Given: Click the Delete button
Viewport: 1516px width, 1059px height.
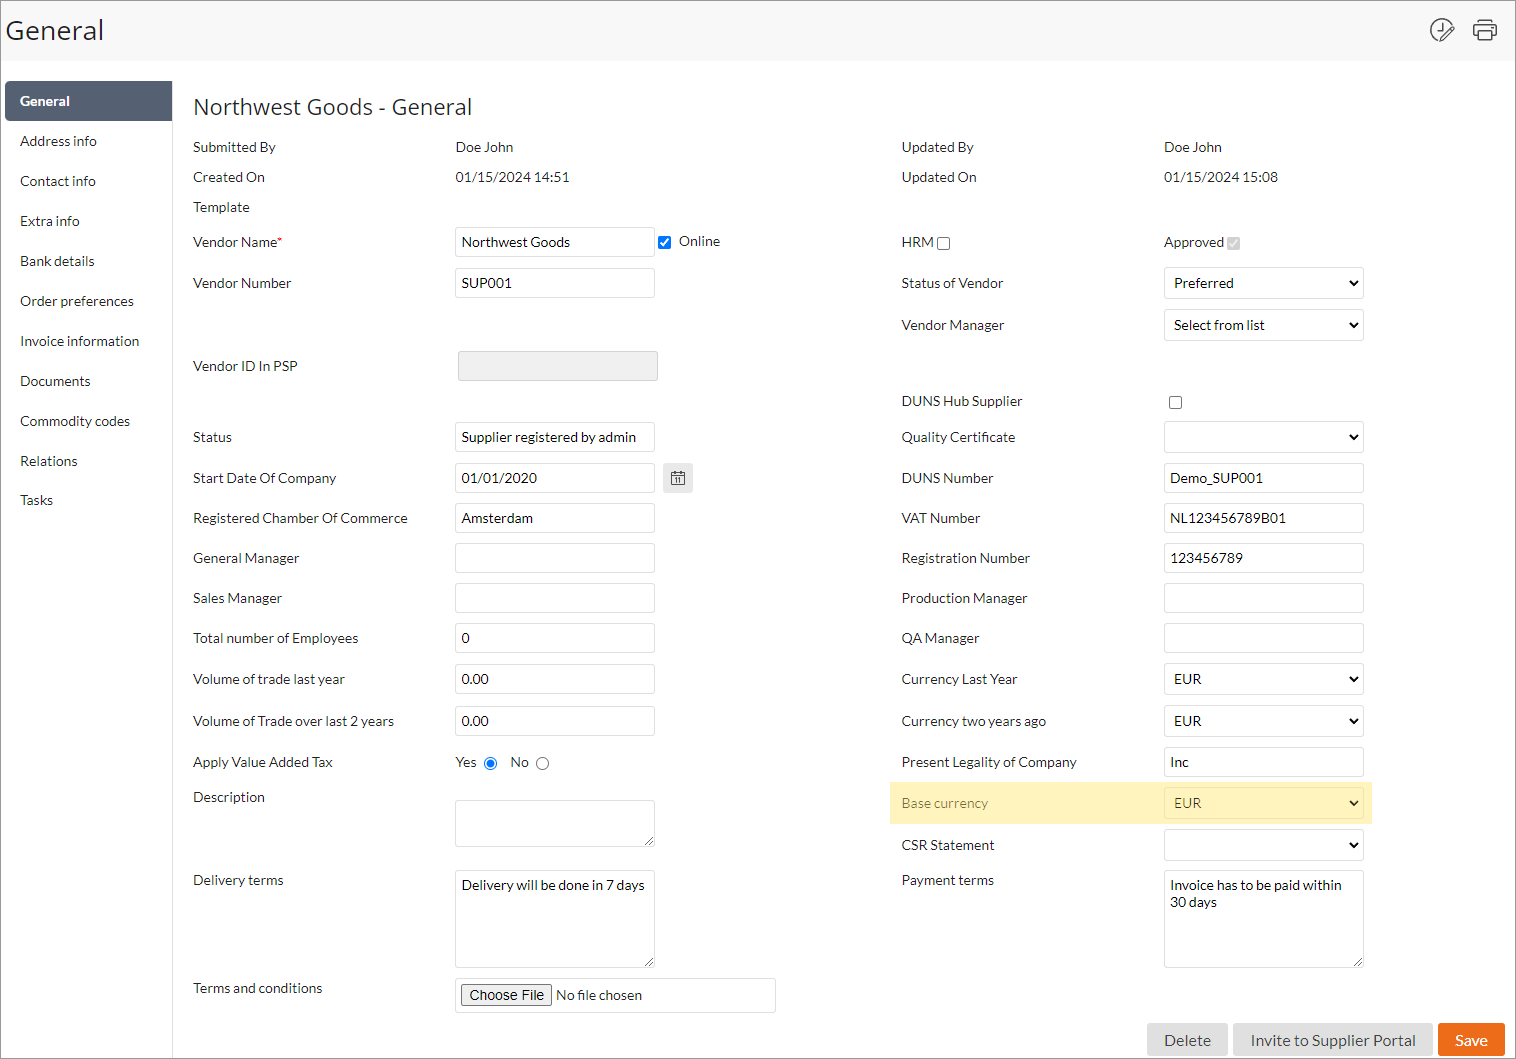Looking at the screenshot, I should [x=1187, y=1040].
